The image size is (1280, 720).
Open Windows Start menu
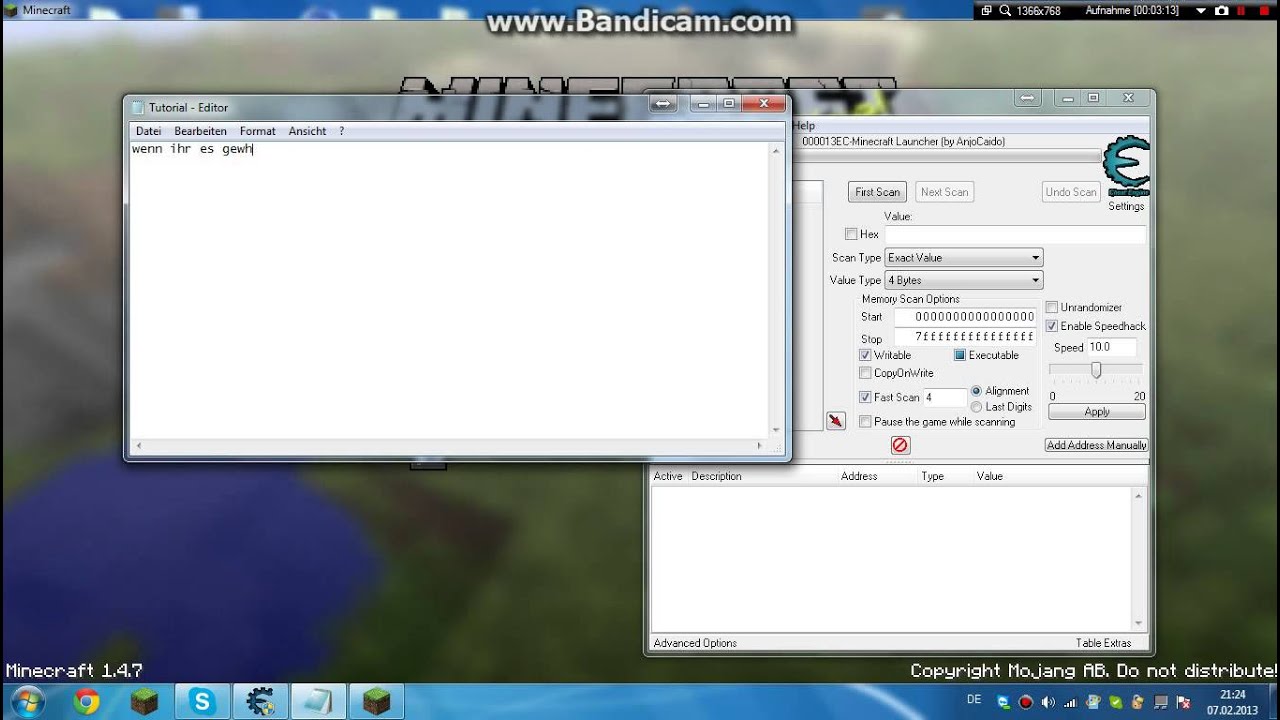pos(26,701)
